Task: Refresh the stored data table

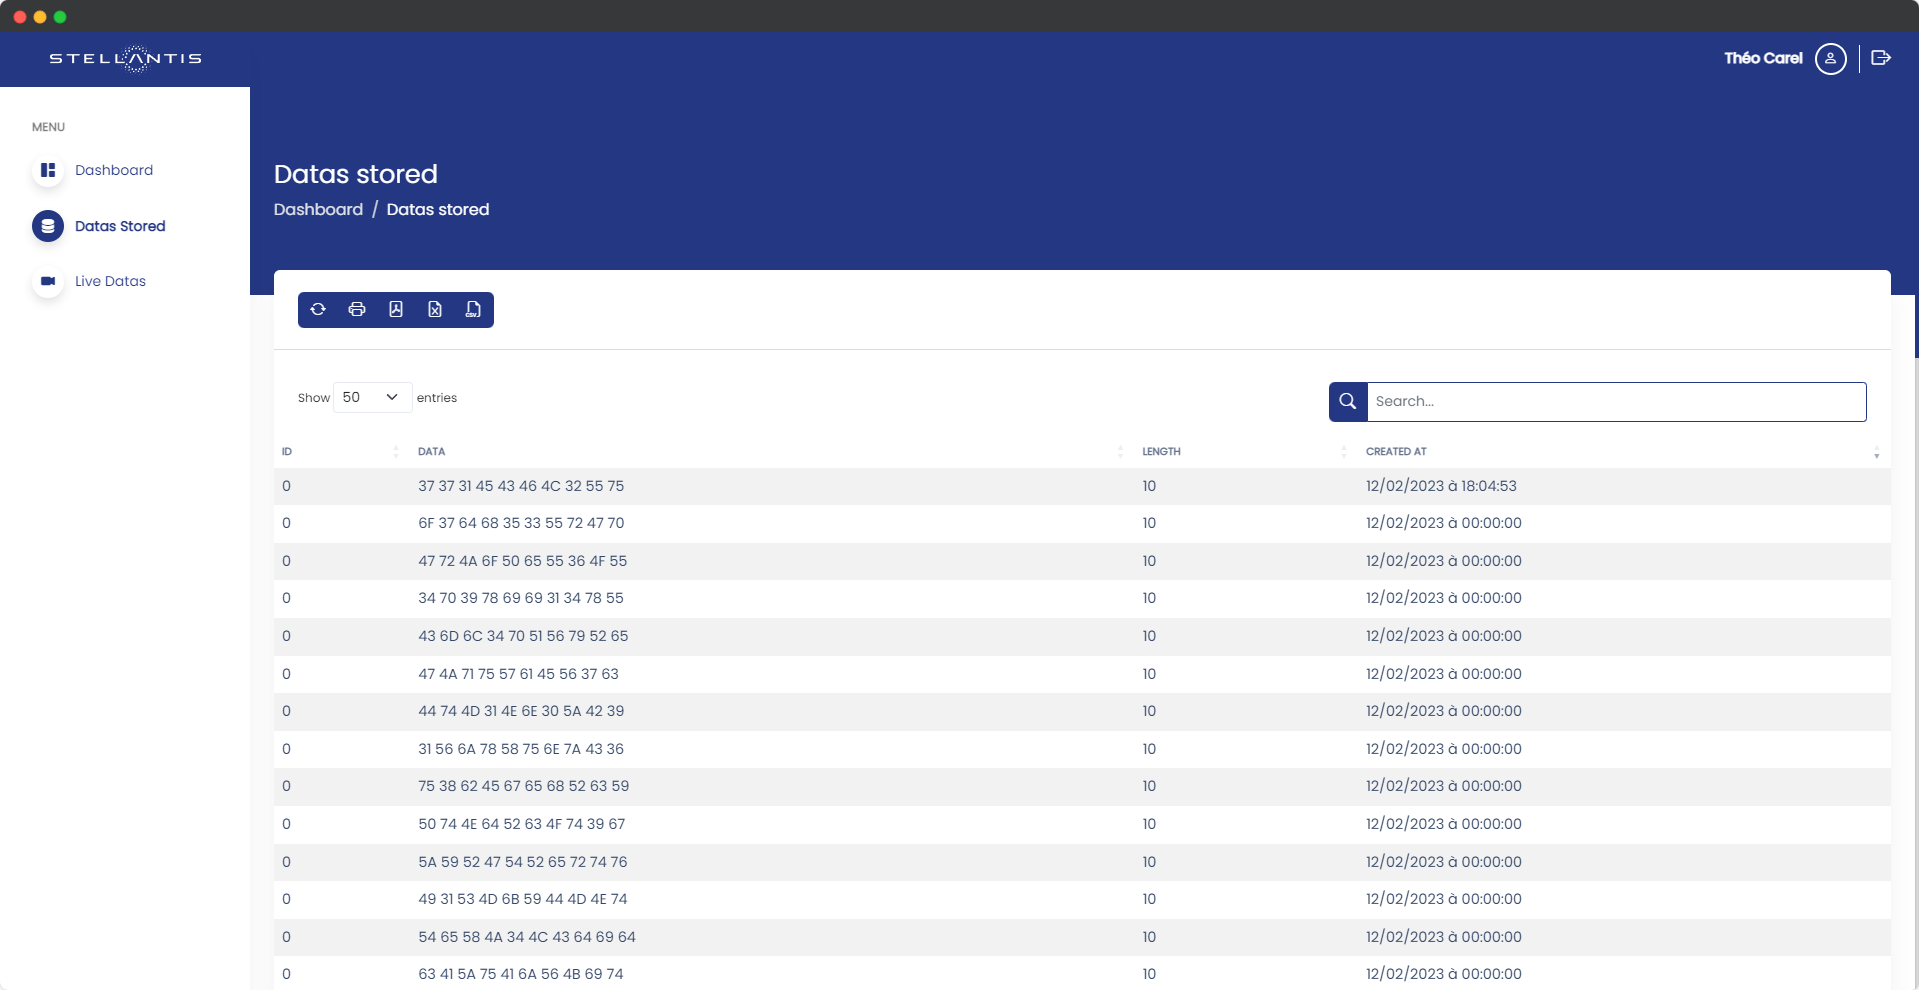Action: (x=318, y=310)
